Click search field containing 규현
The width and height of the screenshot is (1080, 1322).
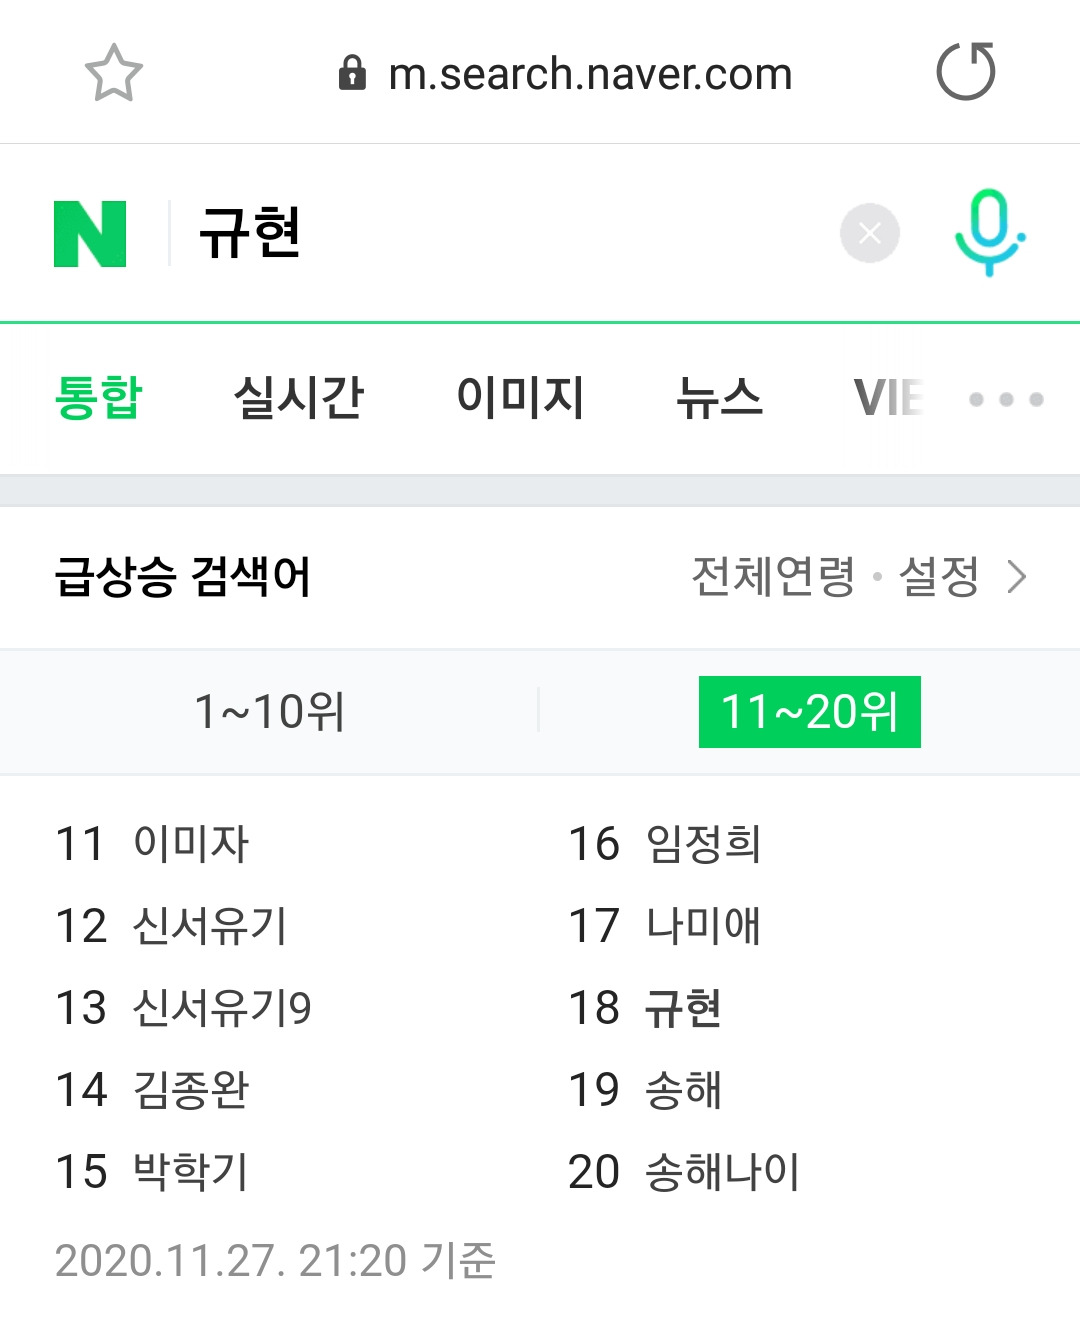tap(500, 233)
